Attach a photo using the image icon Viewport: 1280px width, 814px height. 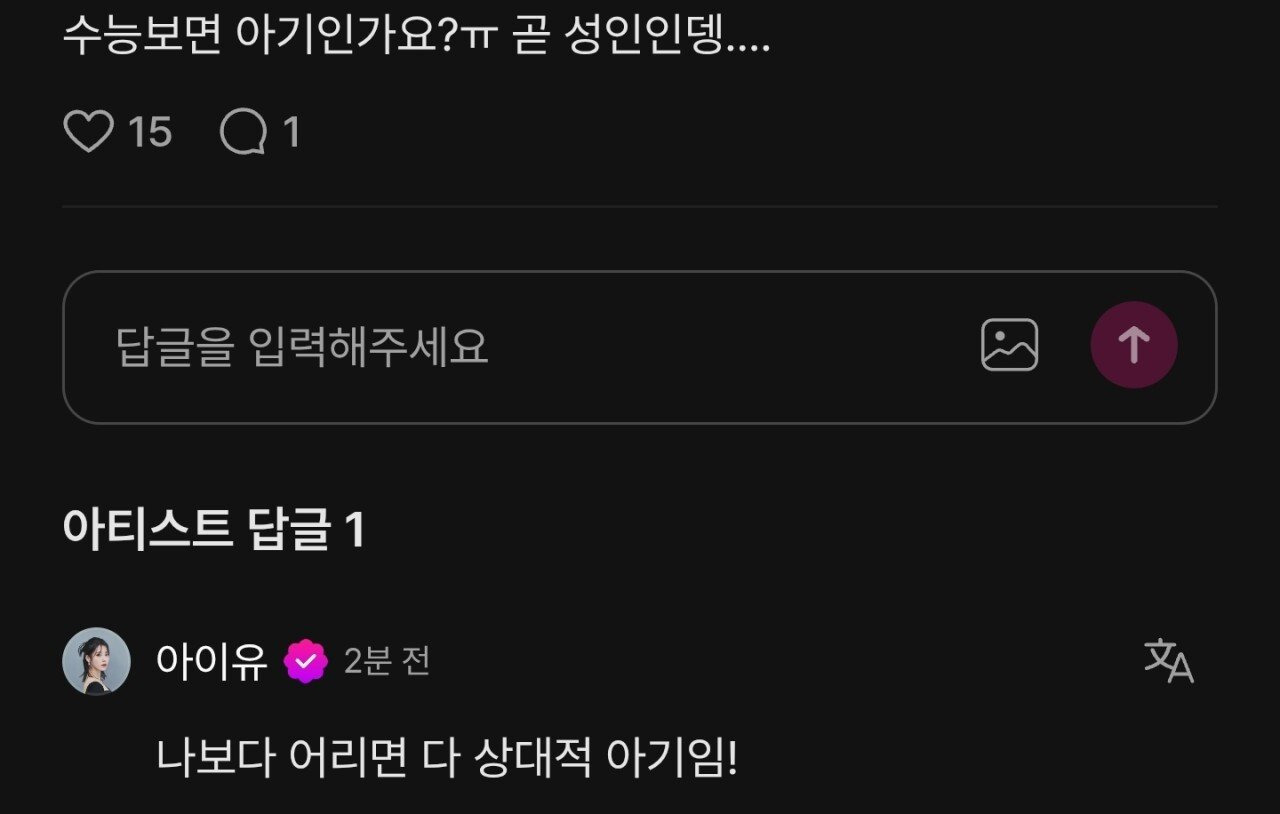click(x=1009, y=345)
